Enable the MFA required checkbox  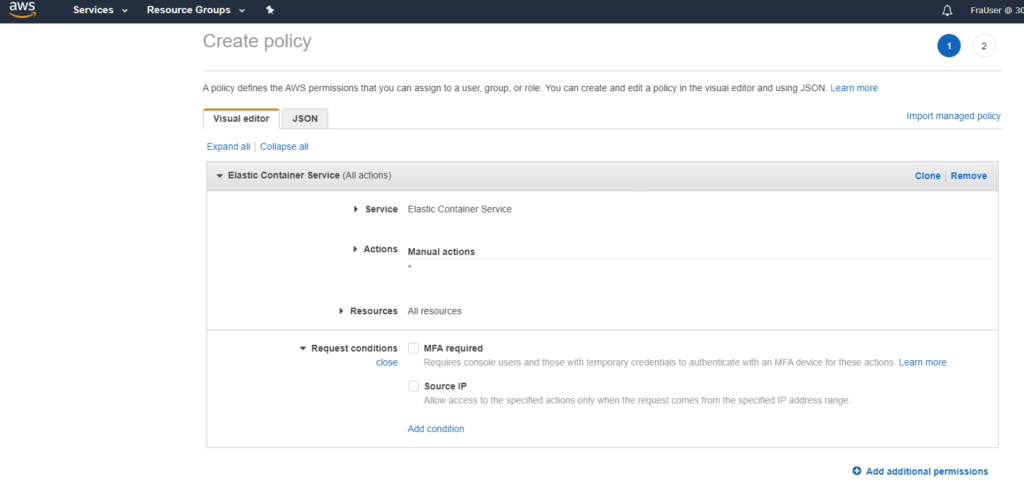414,348
